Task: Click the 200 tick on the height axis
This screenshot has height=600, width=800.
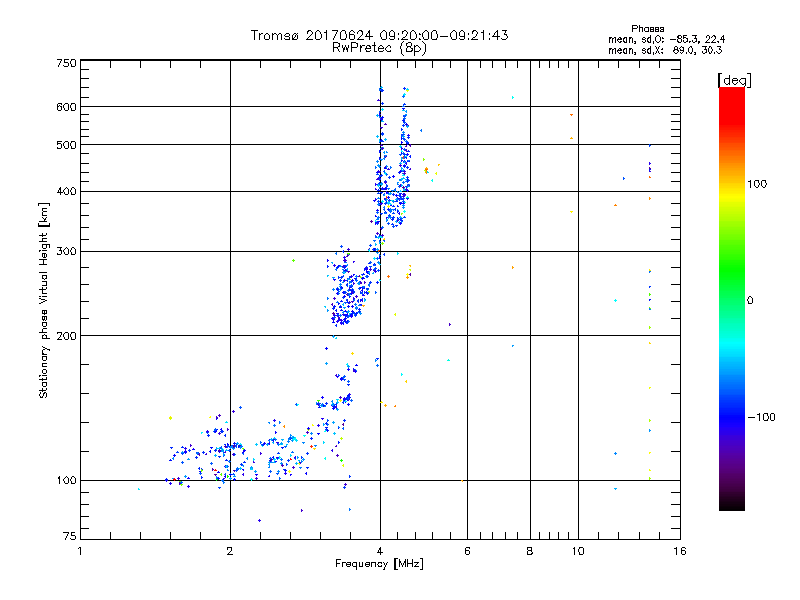Action: (66, 336)
